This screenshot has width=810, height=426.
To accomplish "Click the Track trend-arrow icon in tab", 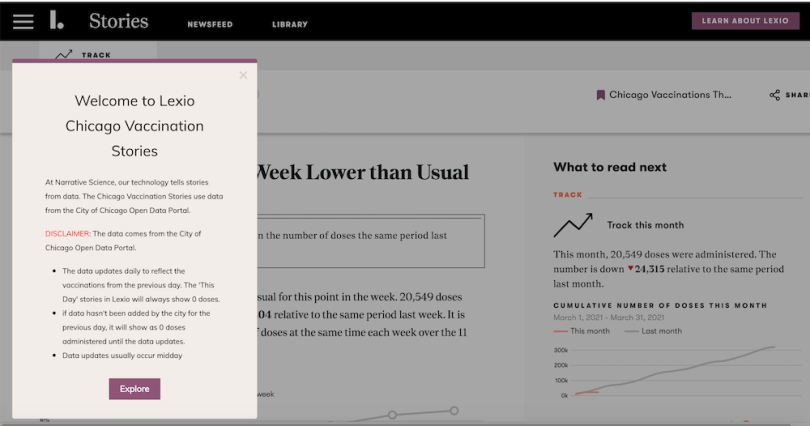I will coord(64,55).
